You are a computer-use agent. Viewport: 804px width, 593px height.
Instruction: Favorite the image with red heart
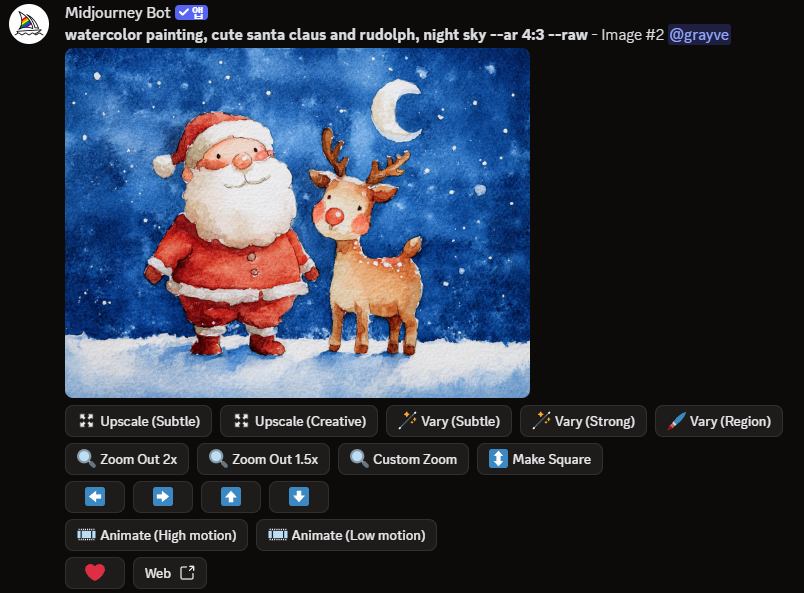click(95, 573)
